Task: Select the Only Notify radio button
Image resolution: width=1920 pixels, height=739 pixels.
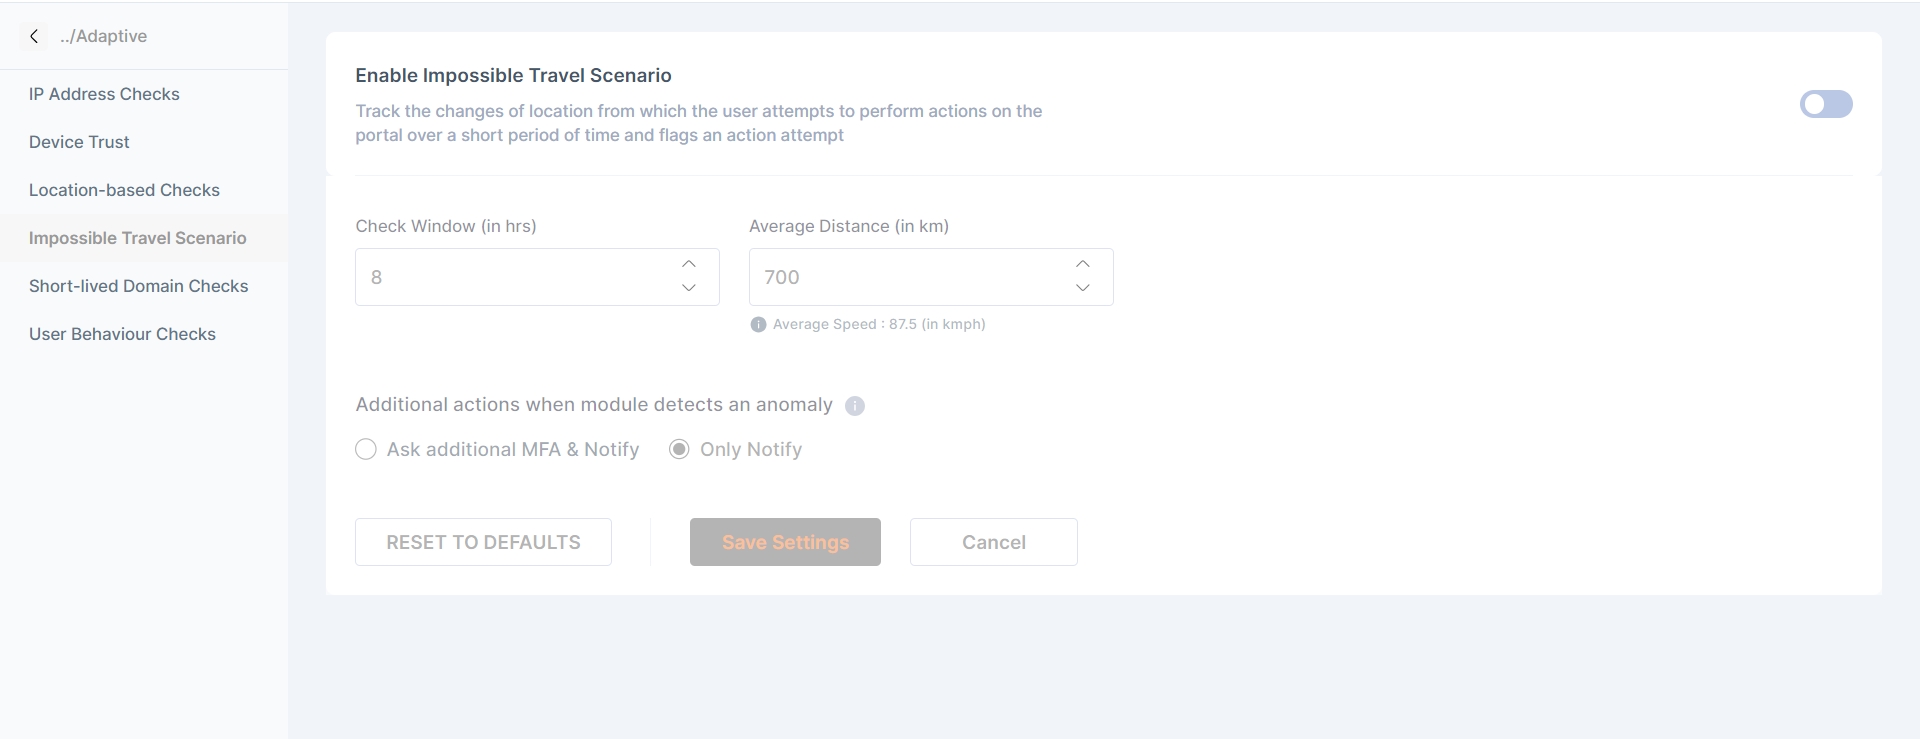Action: tap(679, 450)
